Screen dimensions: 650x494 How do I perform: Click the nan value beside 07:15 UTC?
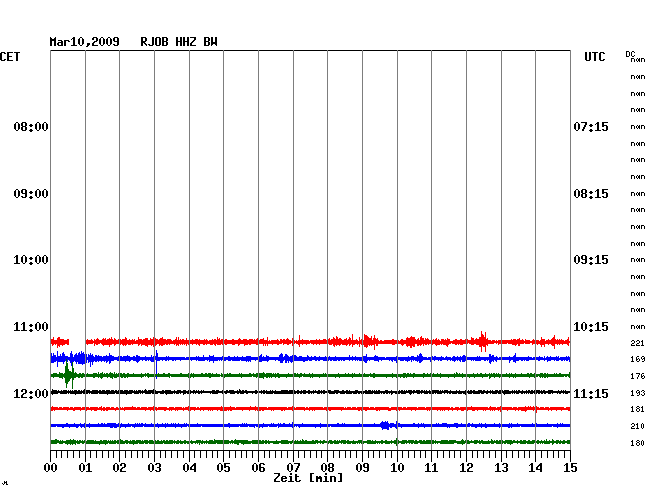(x=638, y=127)
